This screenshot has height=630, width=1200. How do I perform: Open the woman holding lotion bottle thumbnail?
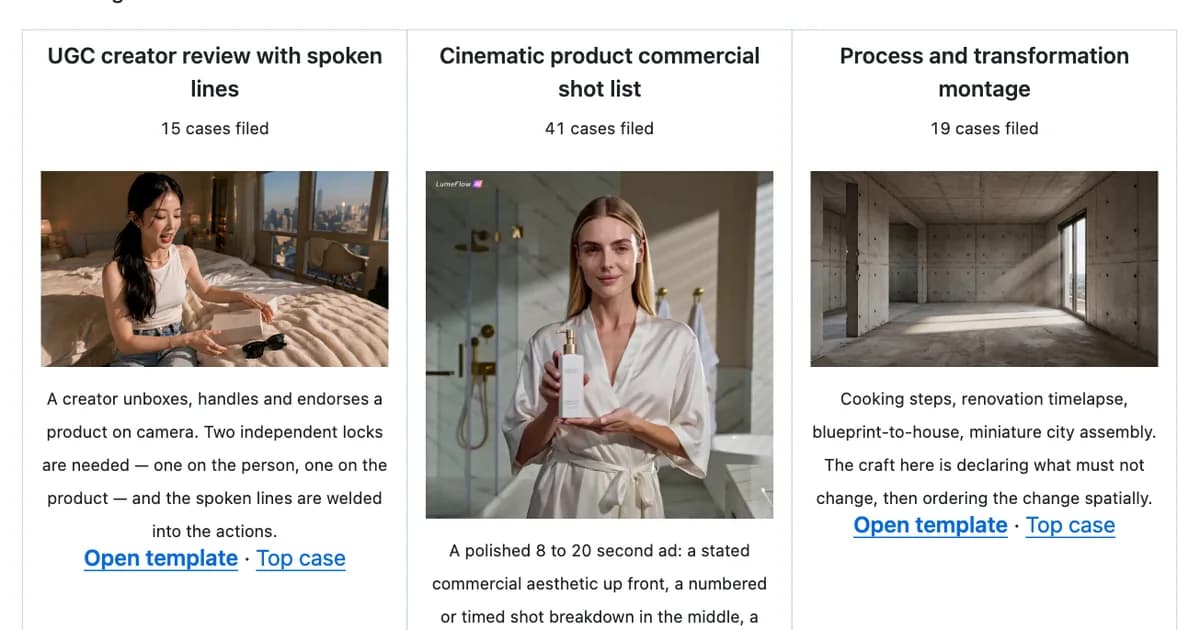coord(599,345)
